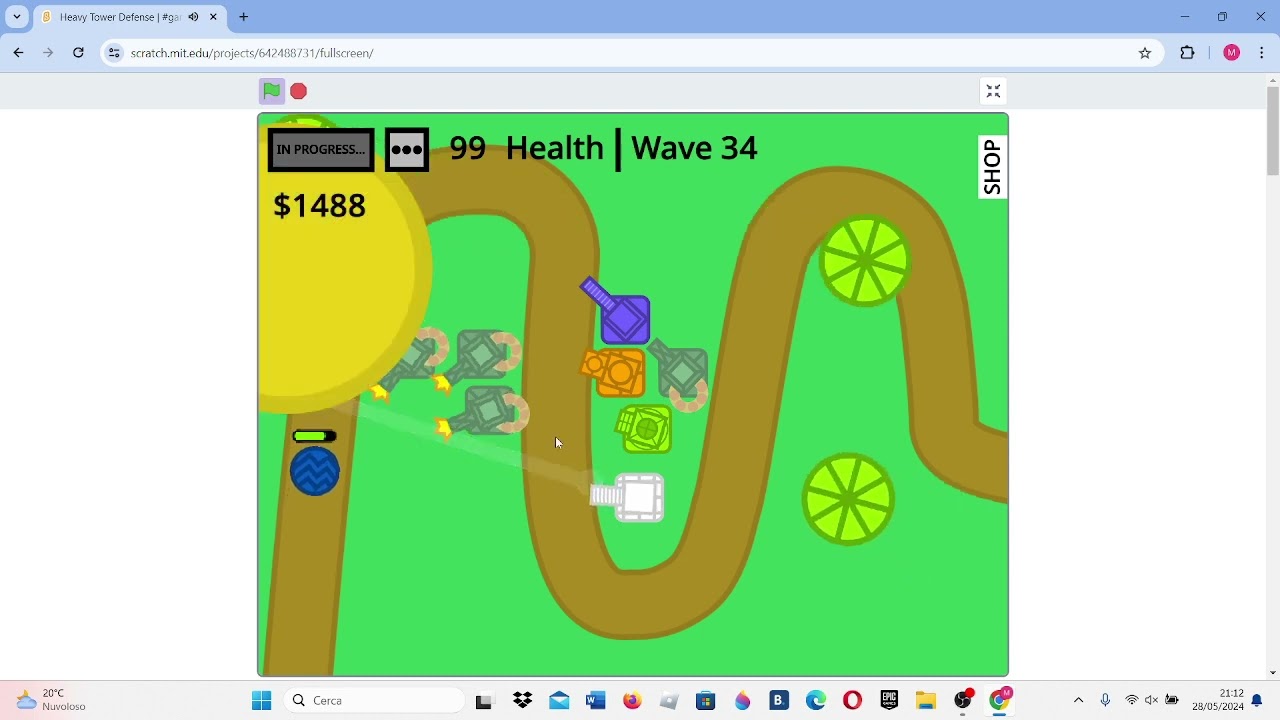Open the browser extensions menu
Image resolution: width=1280 pixels, height=720 pixels.
(x=1187, y=53)
